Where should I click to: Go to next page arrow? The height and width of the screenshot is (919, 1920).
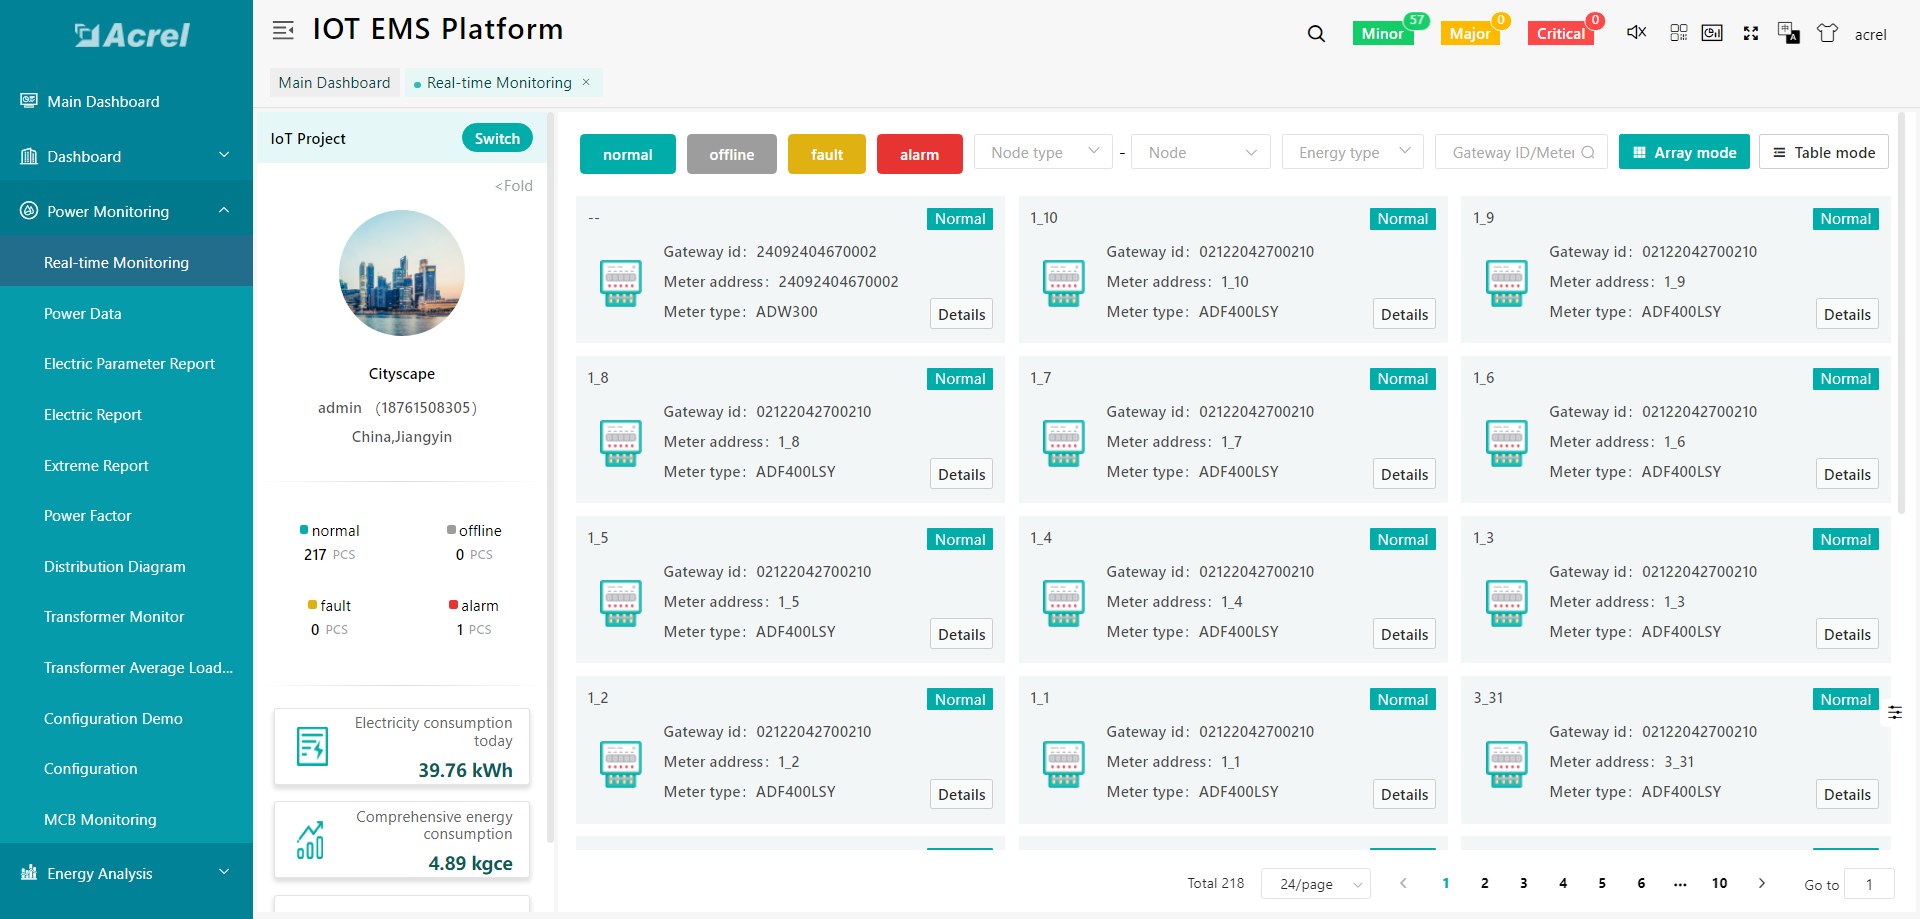(1762, 883)
